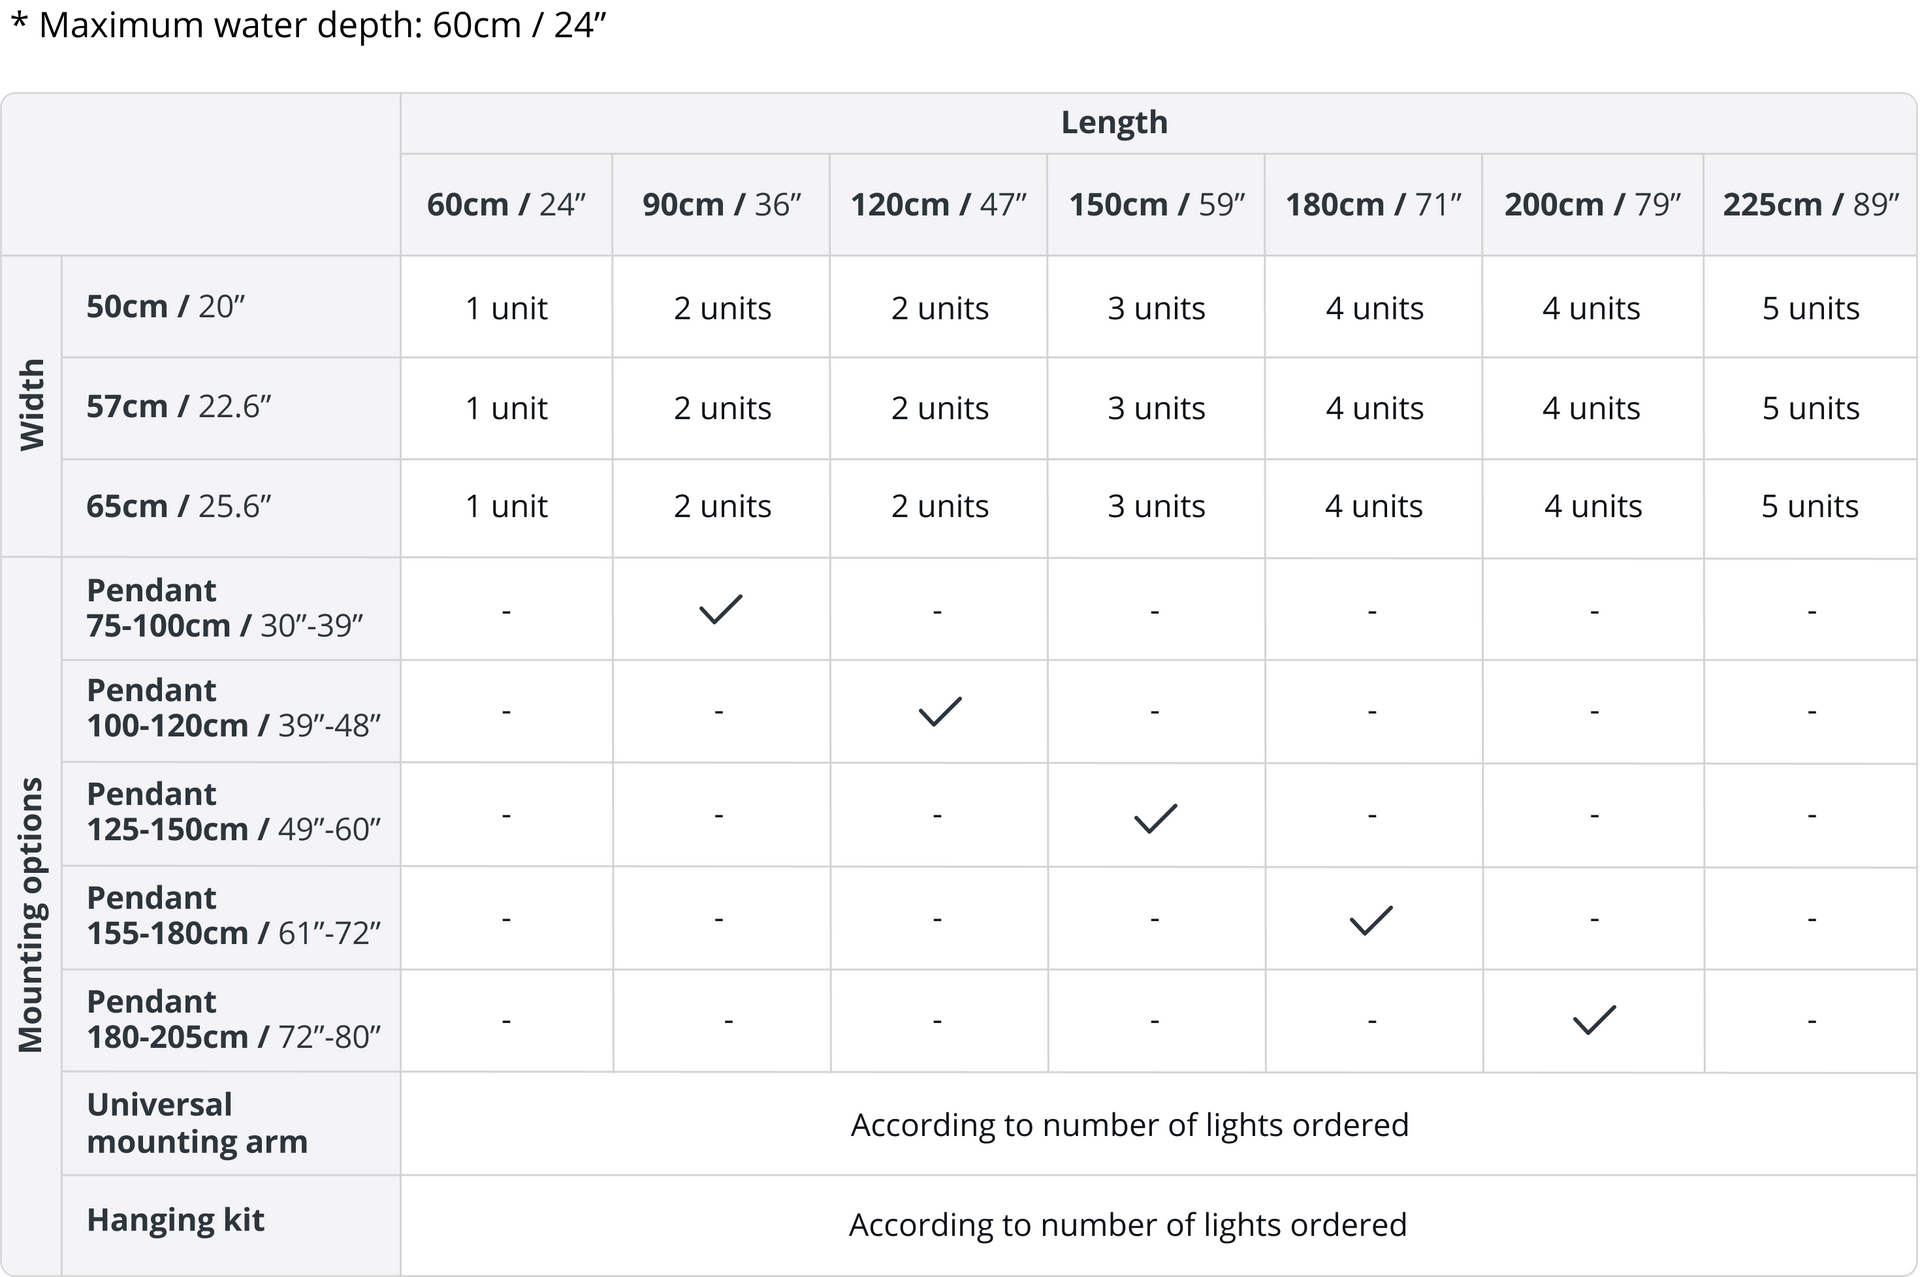The image size is (1920, 1277).
Task: Select the 225cm / 89″ column header
Action: (1810, 205)
